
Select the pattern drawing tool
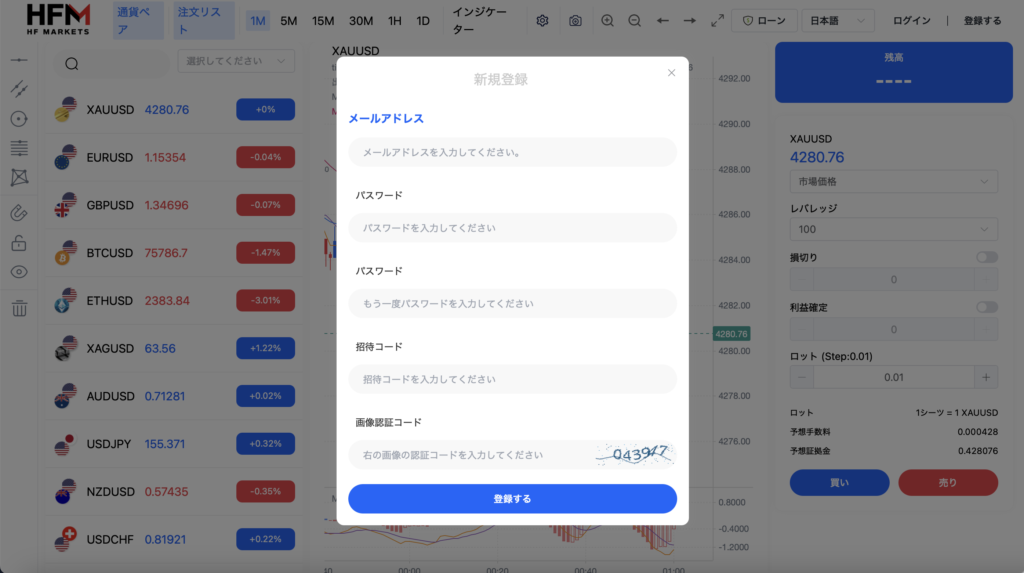[19, 177]
